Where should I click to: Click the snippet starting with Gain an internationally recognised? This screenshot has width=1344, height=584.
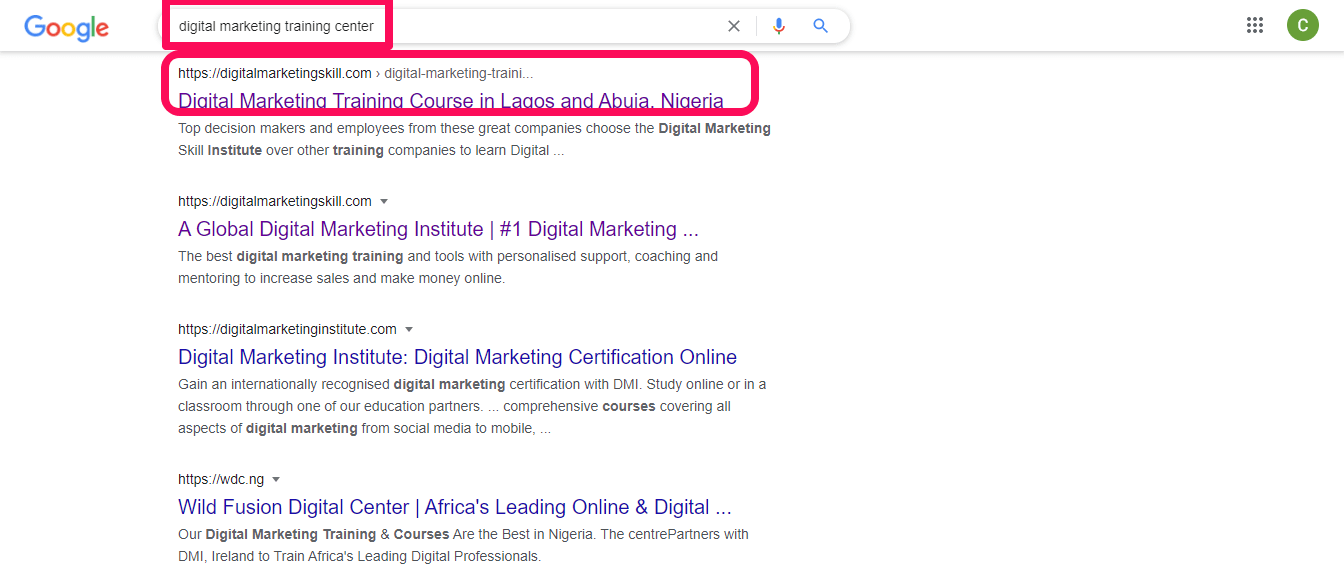472,406
